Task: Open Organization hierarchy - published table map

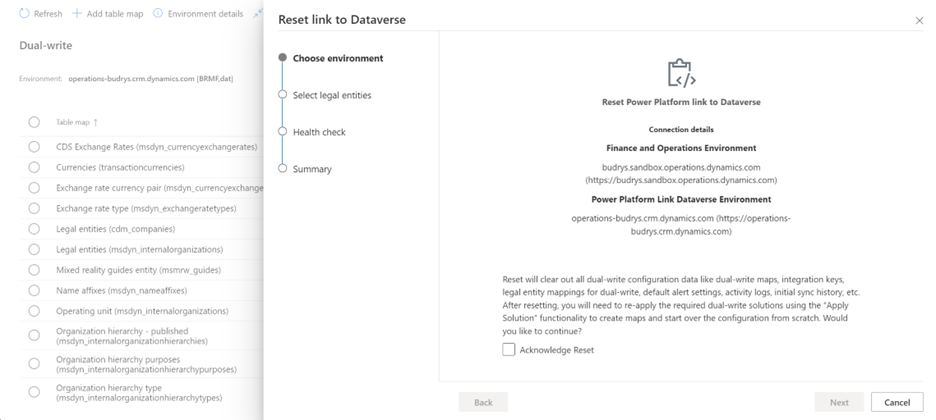Action: 132,336
